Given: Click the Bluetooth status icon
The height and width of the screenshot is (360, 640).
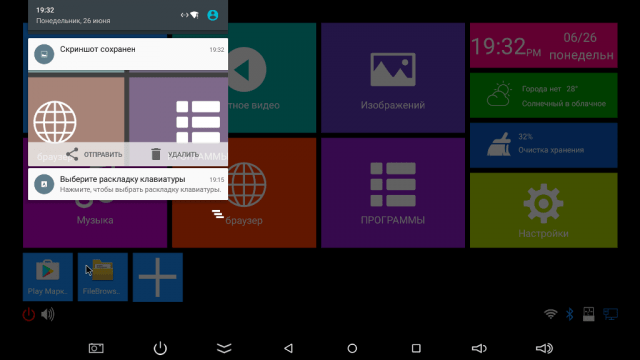Looking at the screenshot, I should tap(570, 314).
